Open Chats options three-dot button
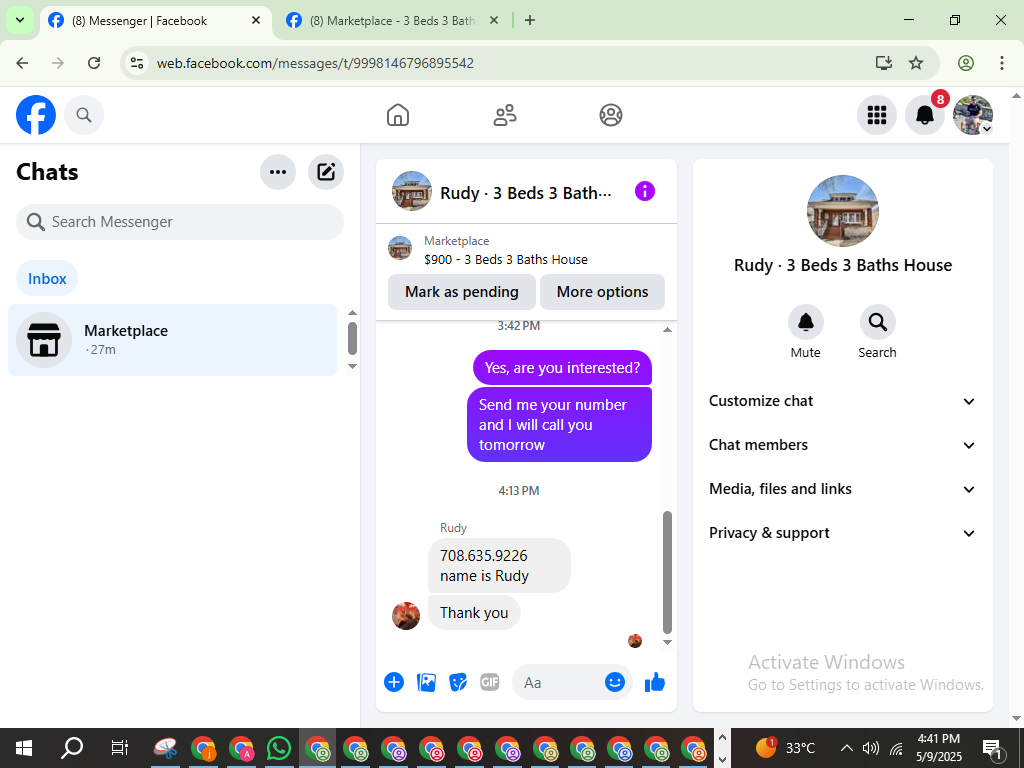This screenshot has height=768, width=1024. tap(278, 172)
